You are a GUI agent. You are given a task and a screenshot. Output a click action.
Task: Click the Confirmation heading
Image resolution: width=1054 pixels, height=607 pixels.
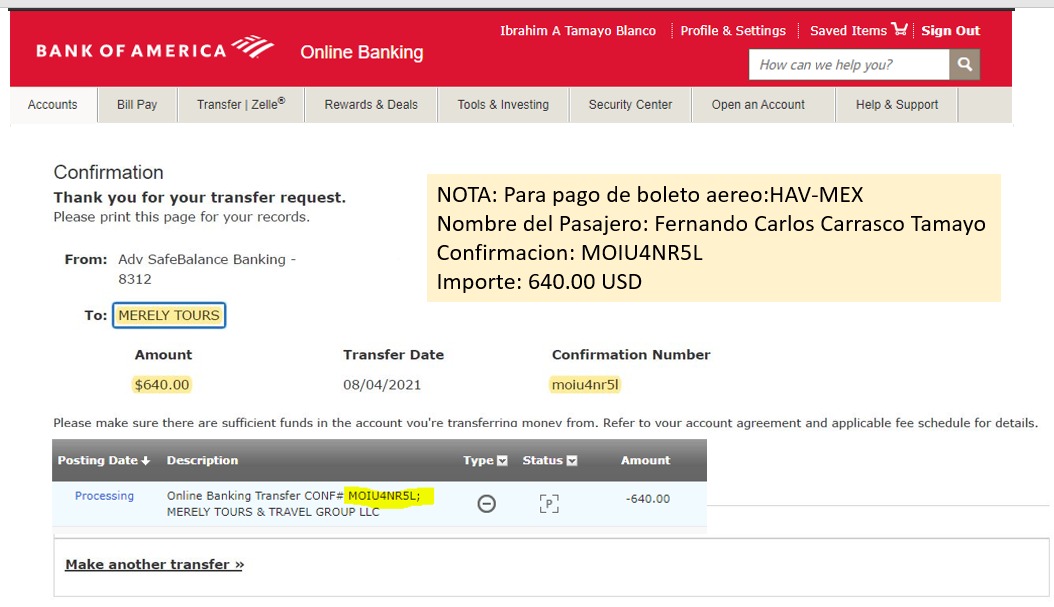click(x=108, y=173)
